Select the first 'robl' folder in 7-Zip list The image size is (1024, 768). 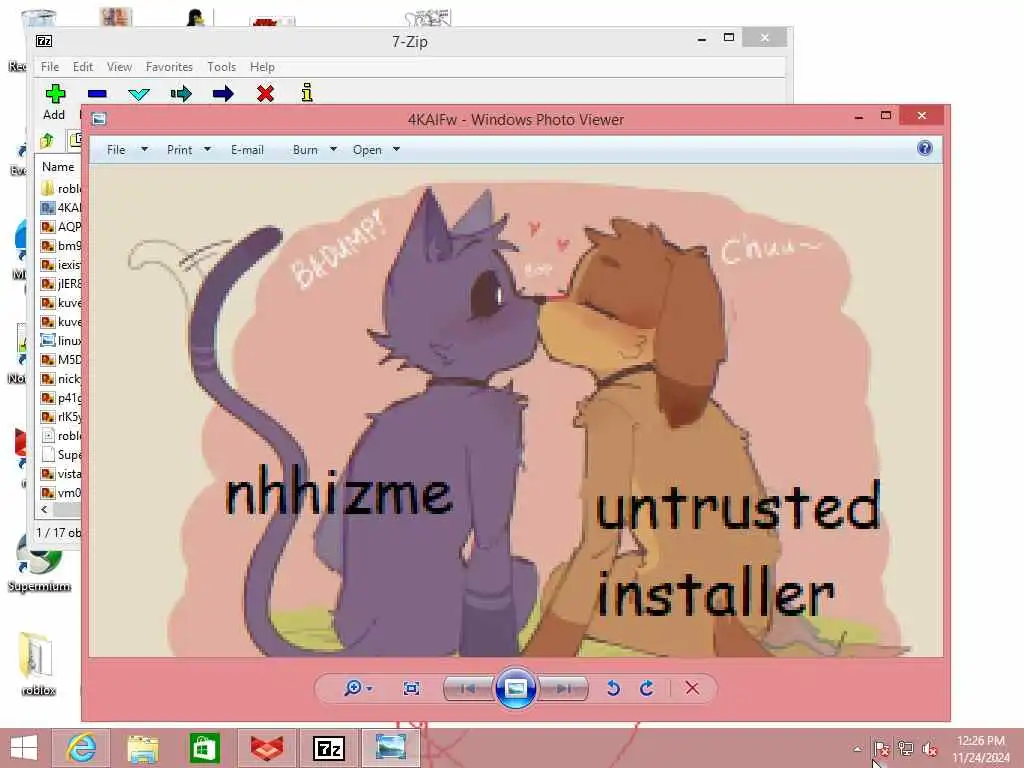60,189
